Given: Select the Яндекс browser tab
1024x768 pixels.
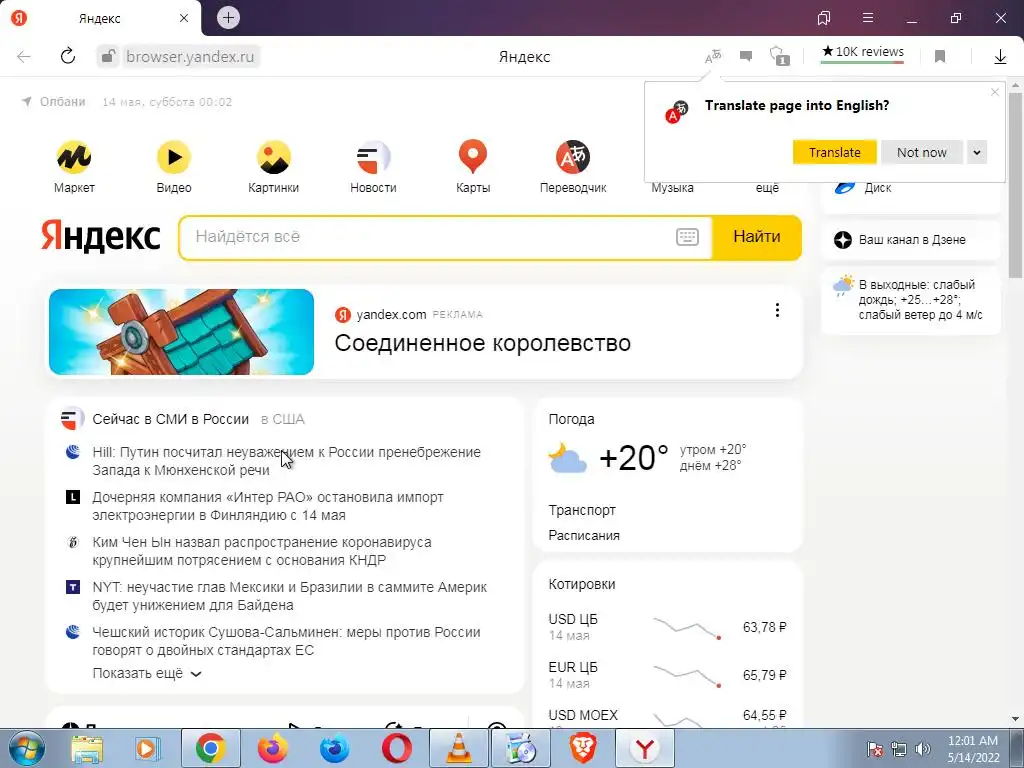Looking at the screenshot, I should pyautogui.click(x=101, y=18).
